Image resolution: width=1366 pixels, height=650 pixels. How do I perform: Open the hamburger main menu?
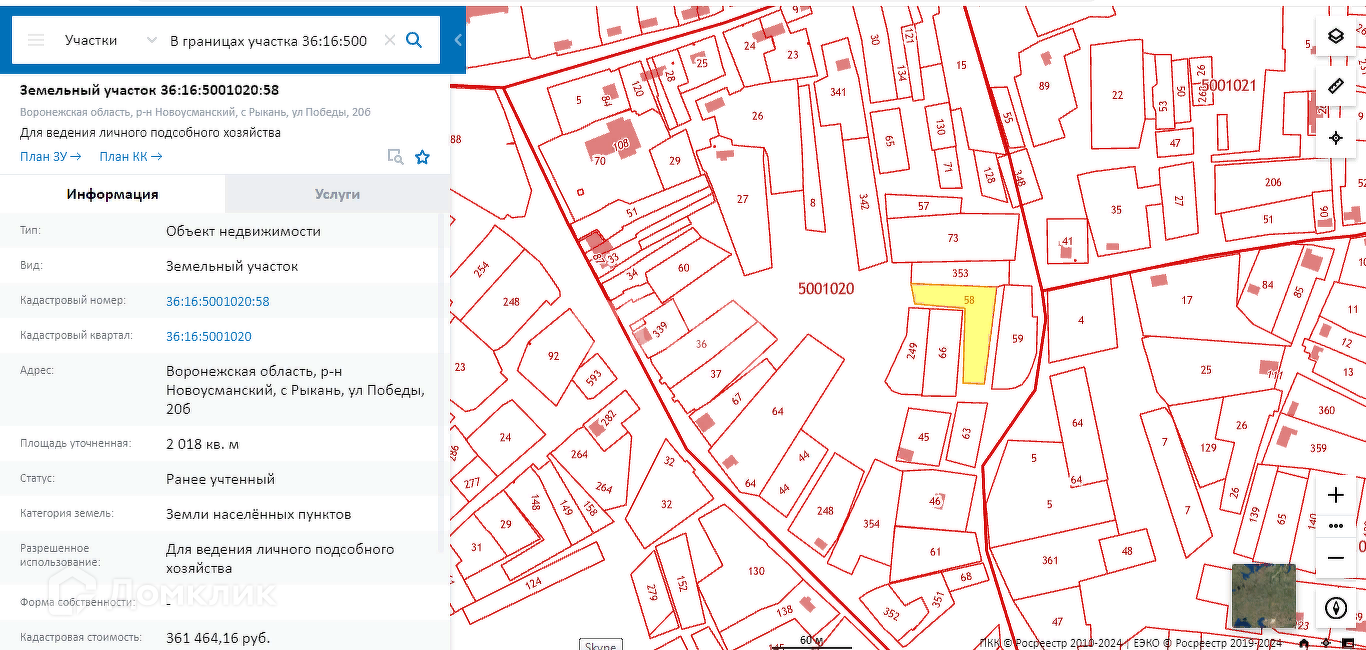click(36, 40)
